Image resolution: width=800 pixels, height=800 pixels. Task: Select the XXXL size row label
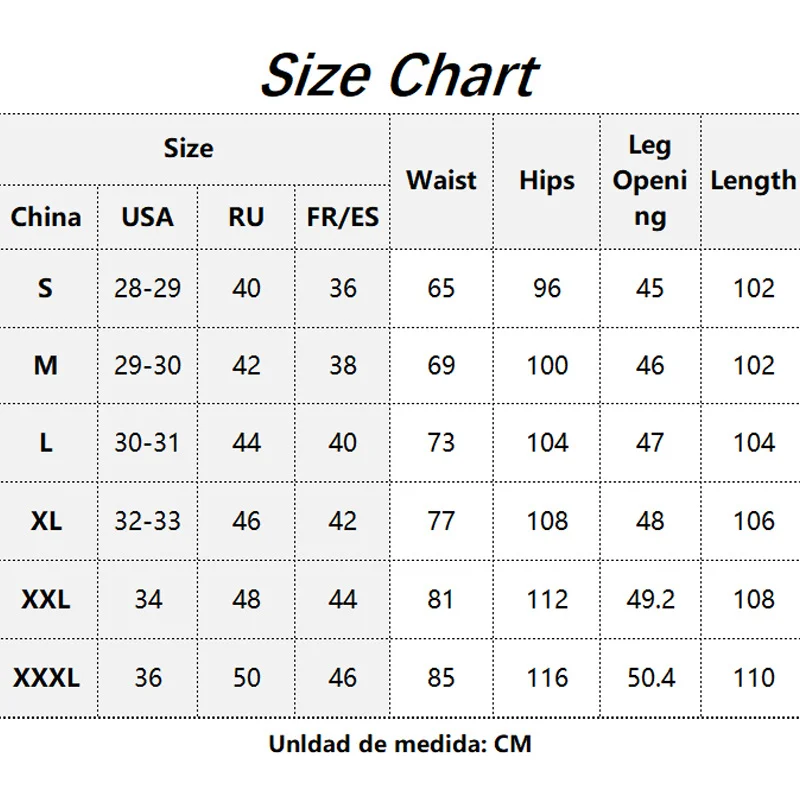click(46, 678)
